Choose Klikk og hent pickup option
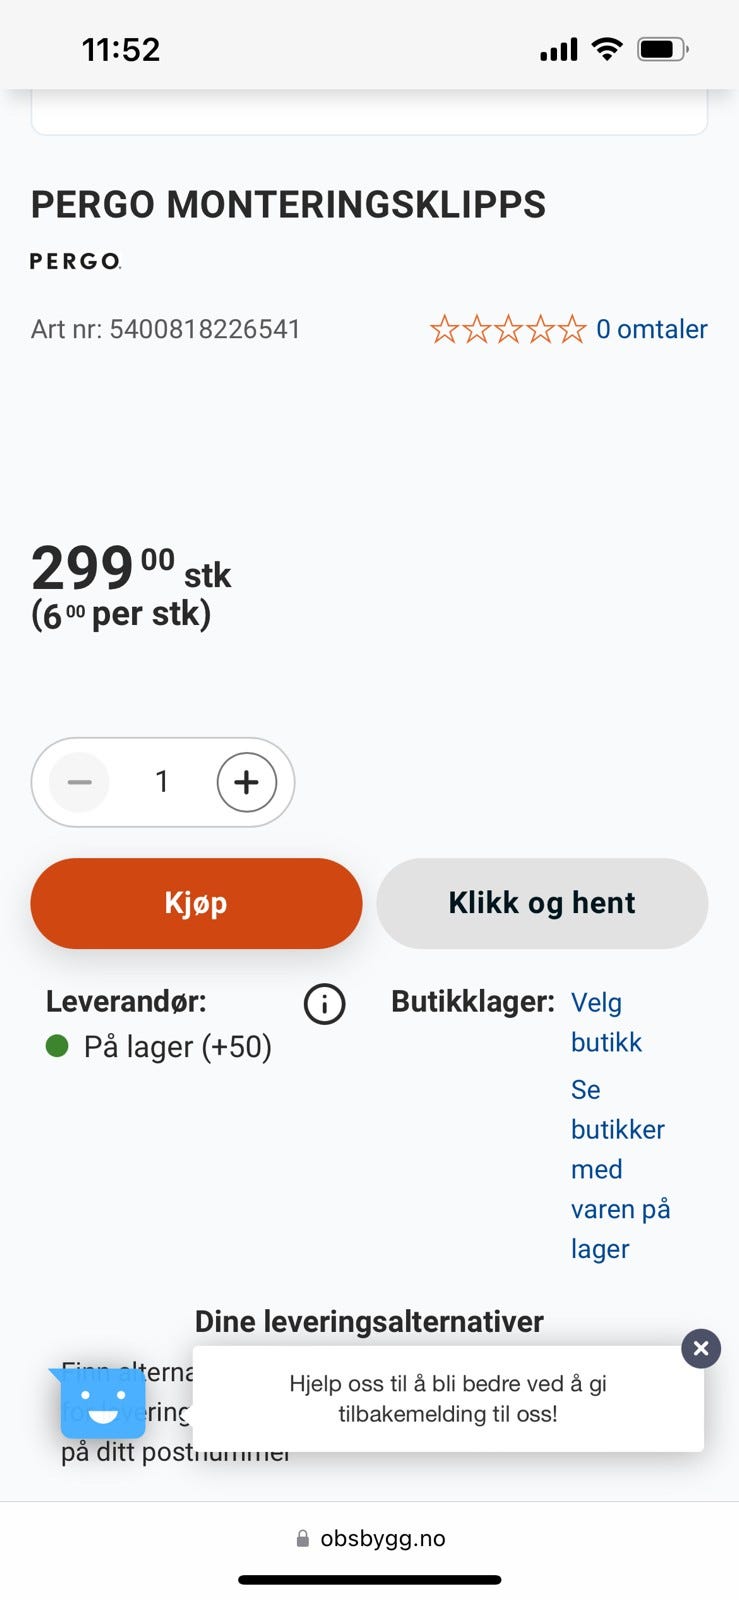Screen dimensions: 739x1600 pyautogui.click(x=542, y=903)
